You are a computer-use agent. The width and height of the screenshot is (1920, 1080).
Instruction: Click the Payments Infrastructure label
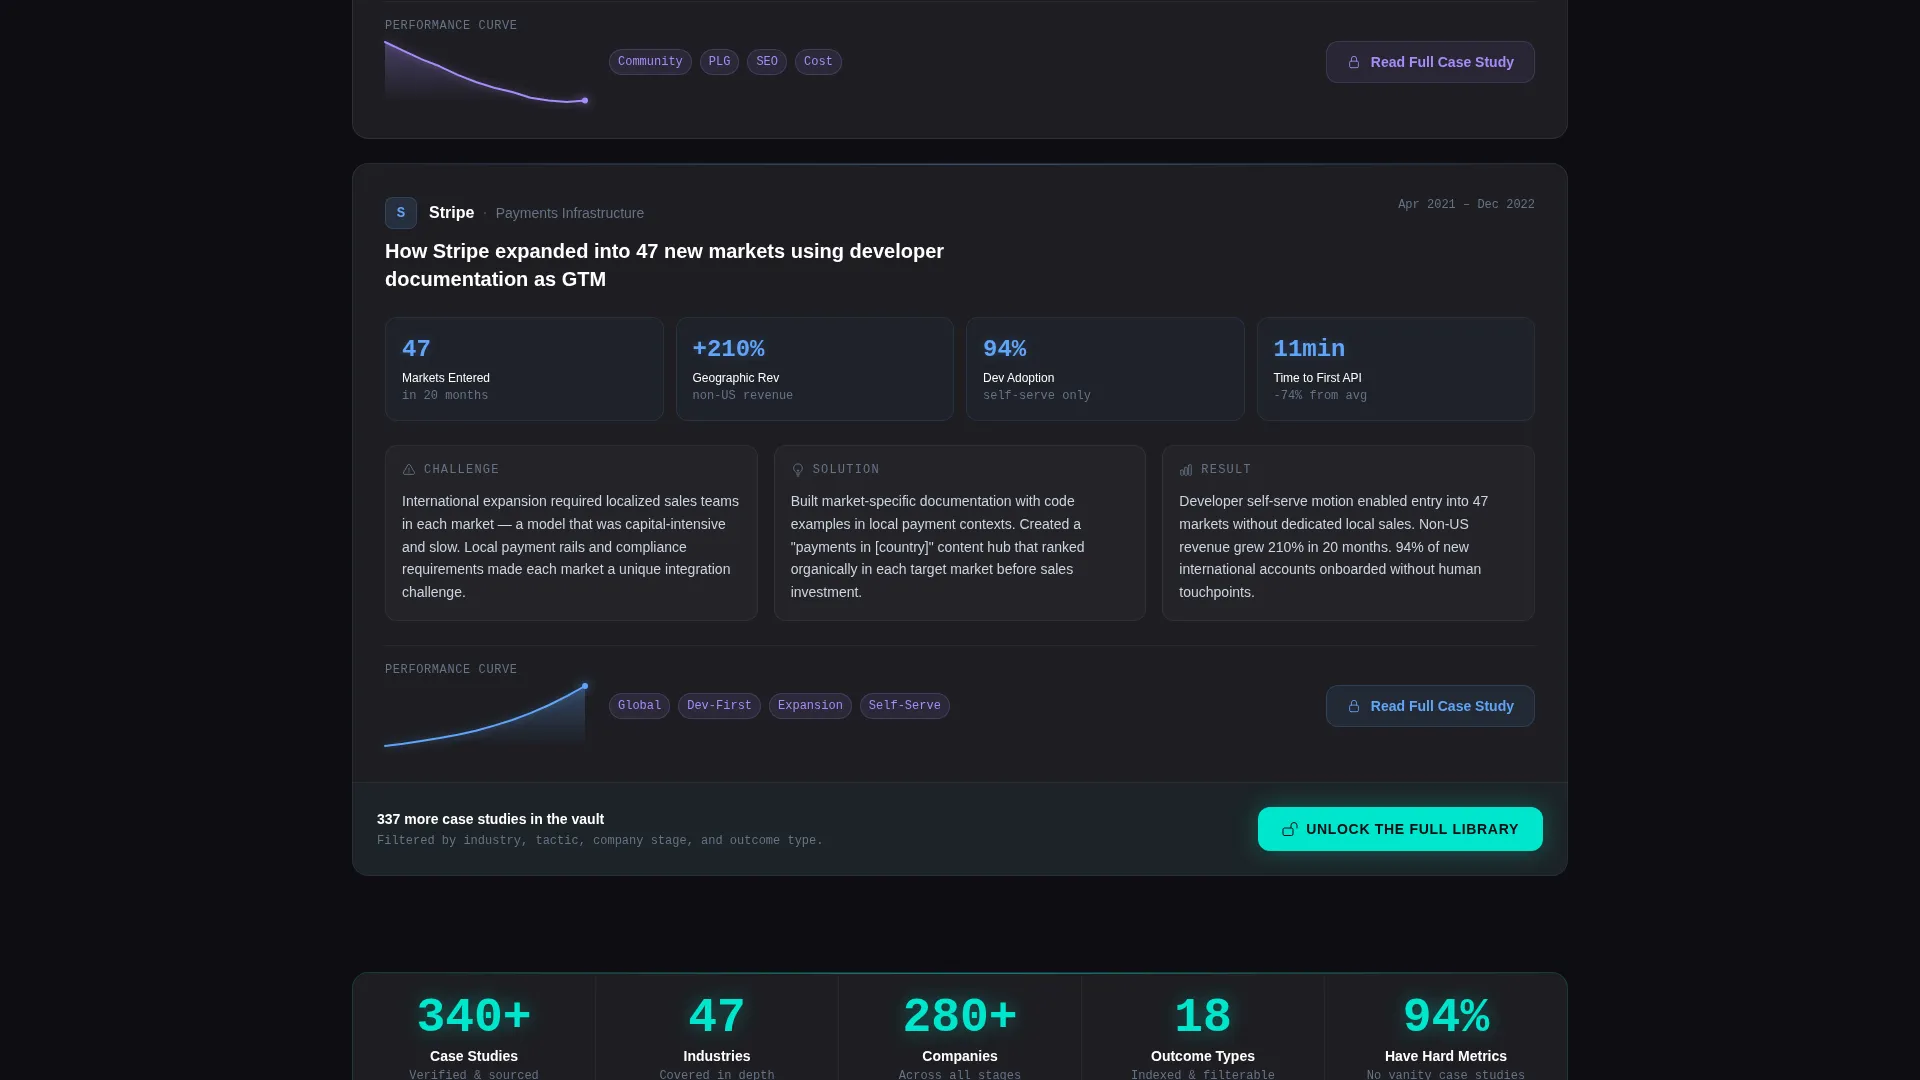570,213
